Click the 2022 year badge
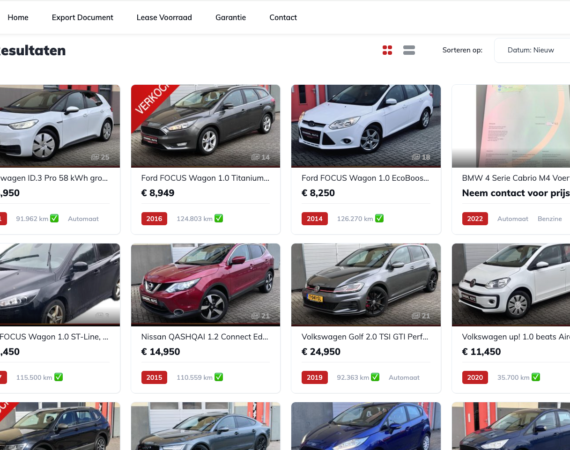The height and width of the screenshot is (450, 570). pyautogui.click(x=475, y=218)
